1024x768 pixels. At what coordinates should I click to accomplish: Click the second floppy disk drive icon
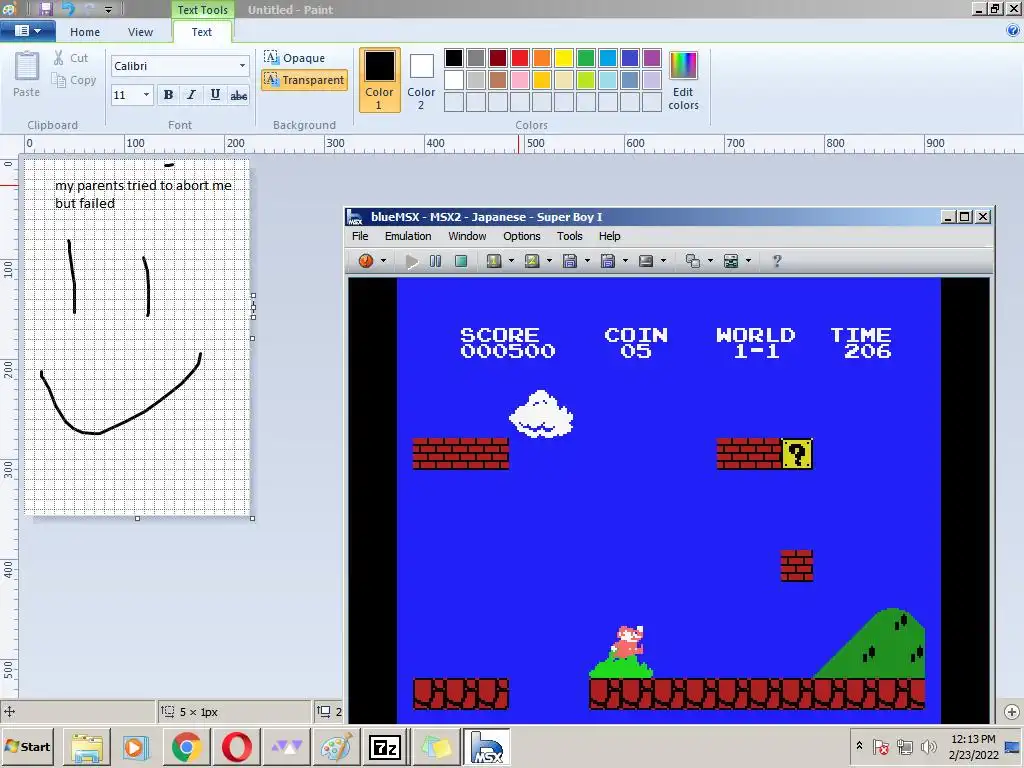coord(607,261)
